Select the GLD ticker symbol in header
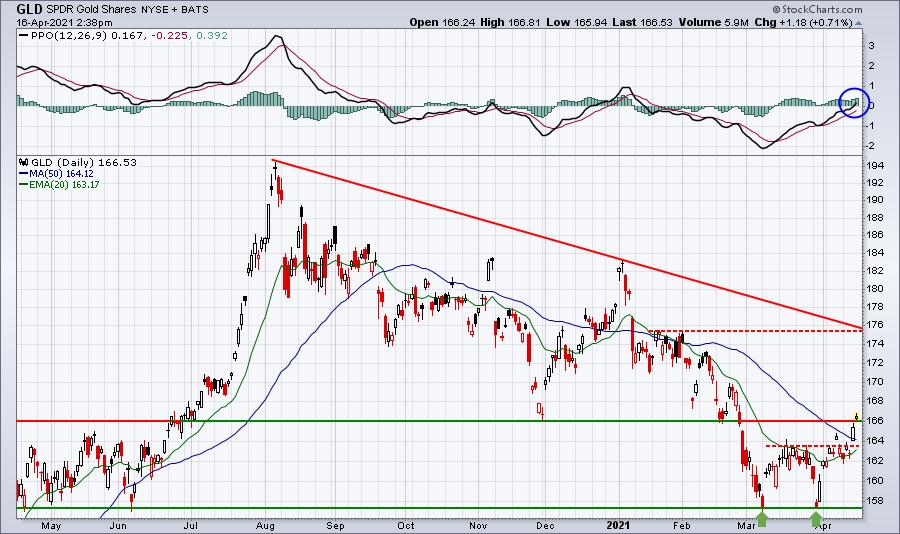Image resolution: width=900 pixels, height=534 pixels. click(x=14, y=6)
